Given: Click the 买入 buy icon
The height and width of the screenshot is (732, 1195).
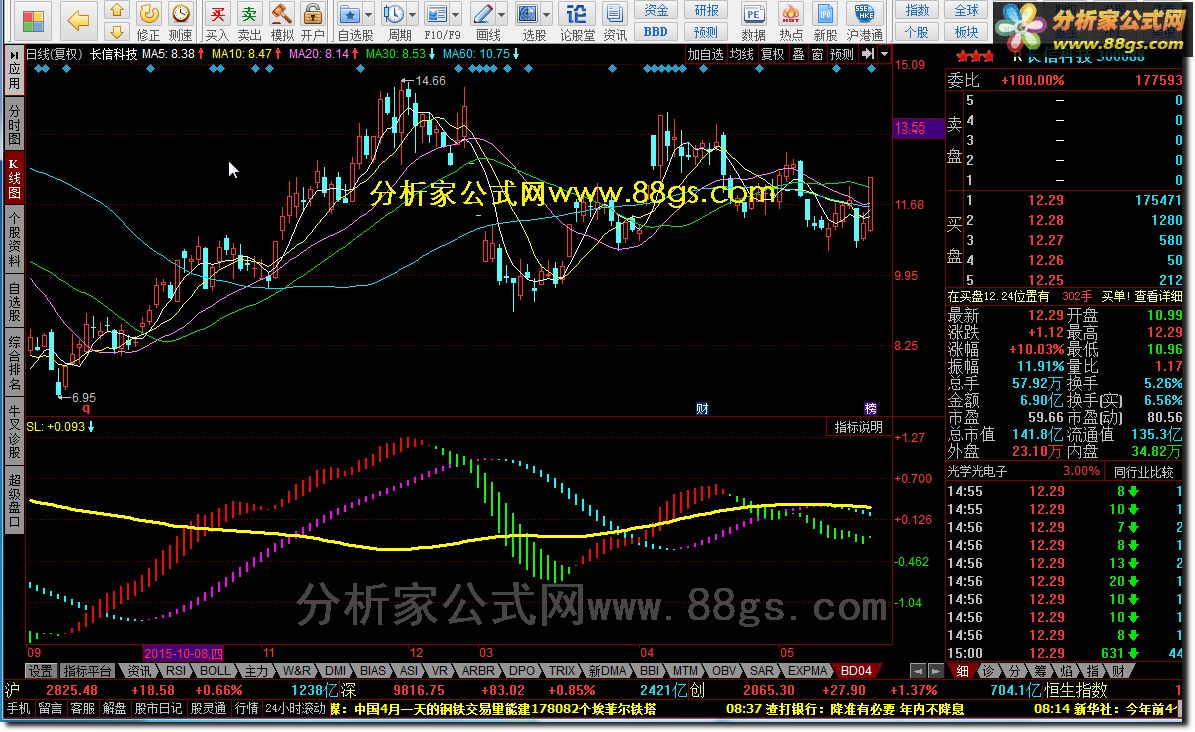Looking at the screenshot, I should coord(217,14).
